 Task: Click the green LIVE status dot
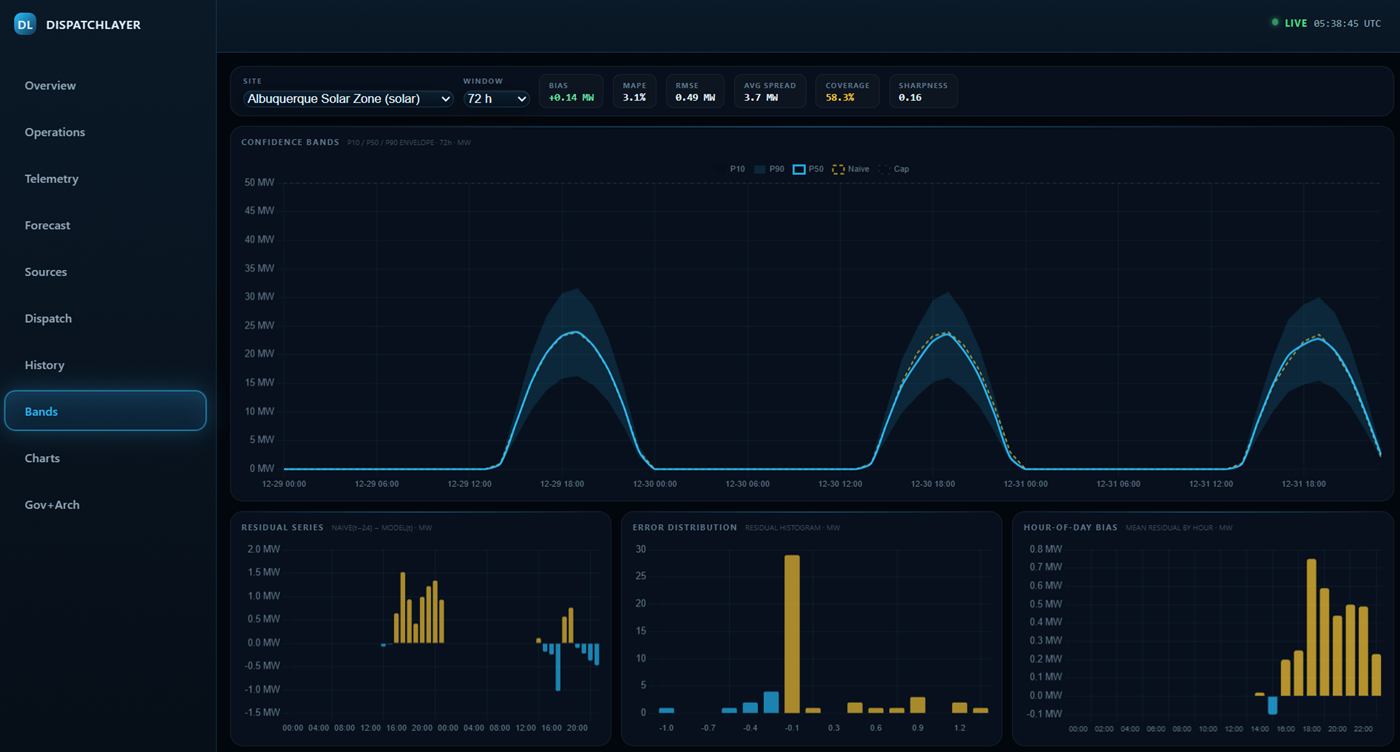tap(1275, 22)
